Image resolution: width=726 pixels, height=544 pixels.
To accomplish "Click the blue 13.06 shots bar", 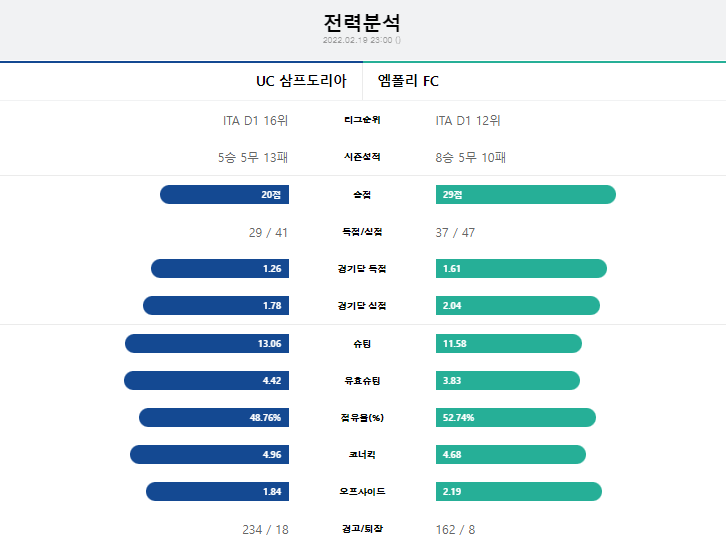I will point(207,344).
